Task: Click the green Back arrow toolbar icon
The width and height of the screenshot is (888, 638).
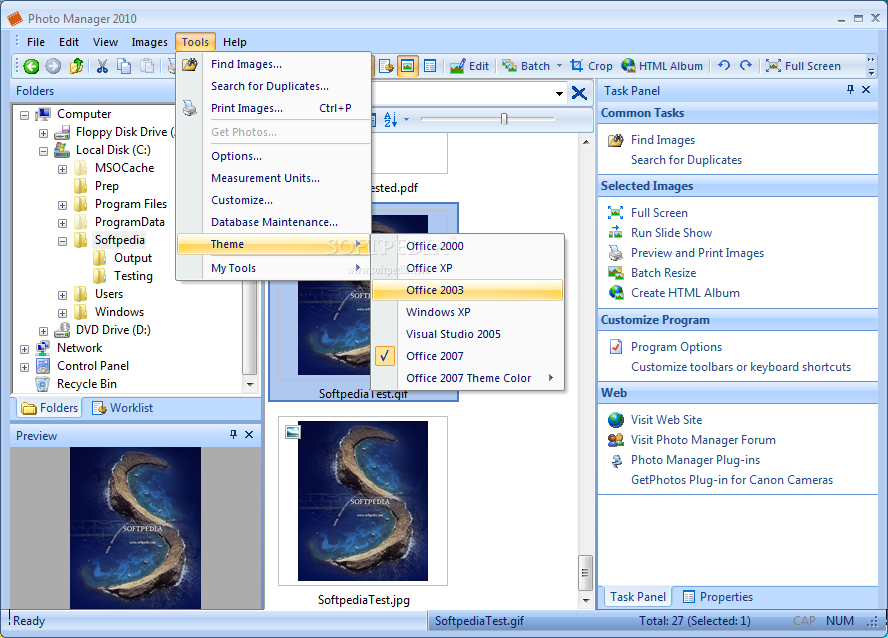Action: 31,66
